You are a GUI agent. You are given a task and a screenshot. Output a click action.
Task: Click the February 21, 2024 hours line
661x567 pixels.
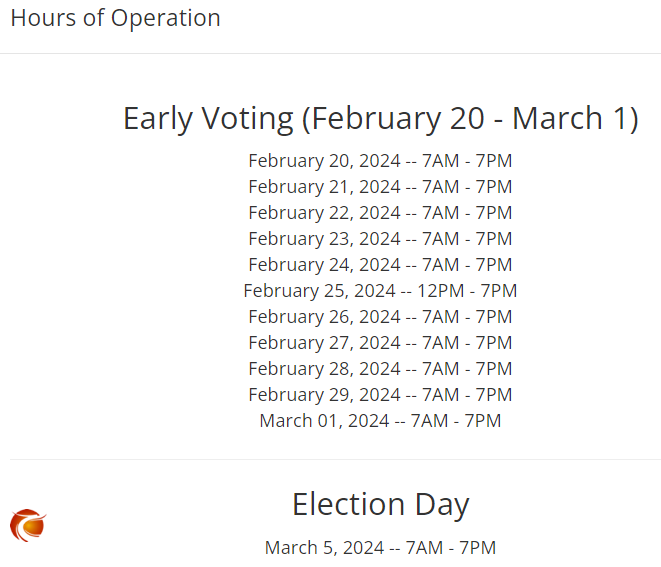click(380, 187)
